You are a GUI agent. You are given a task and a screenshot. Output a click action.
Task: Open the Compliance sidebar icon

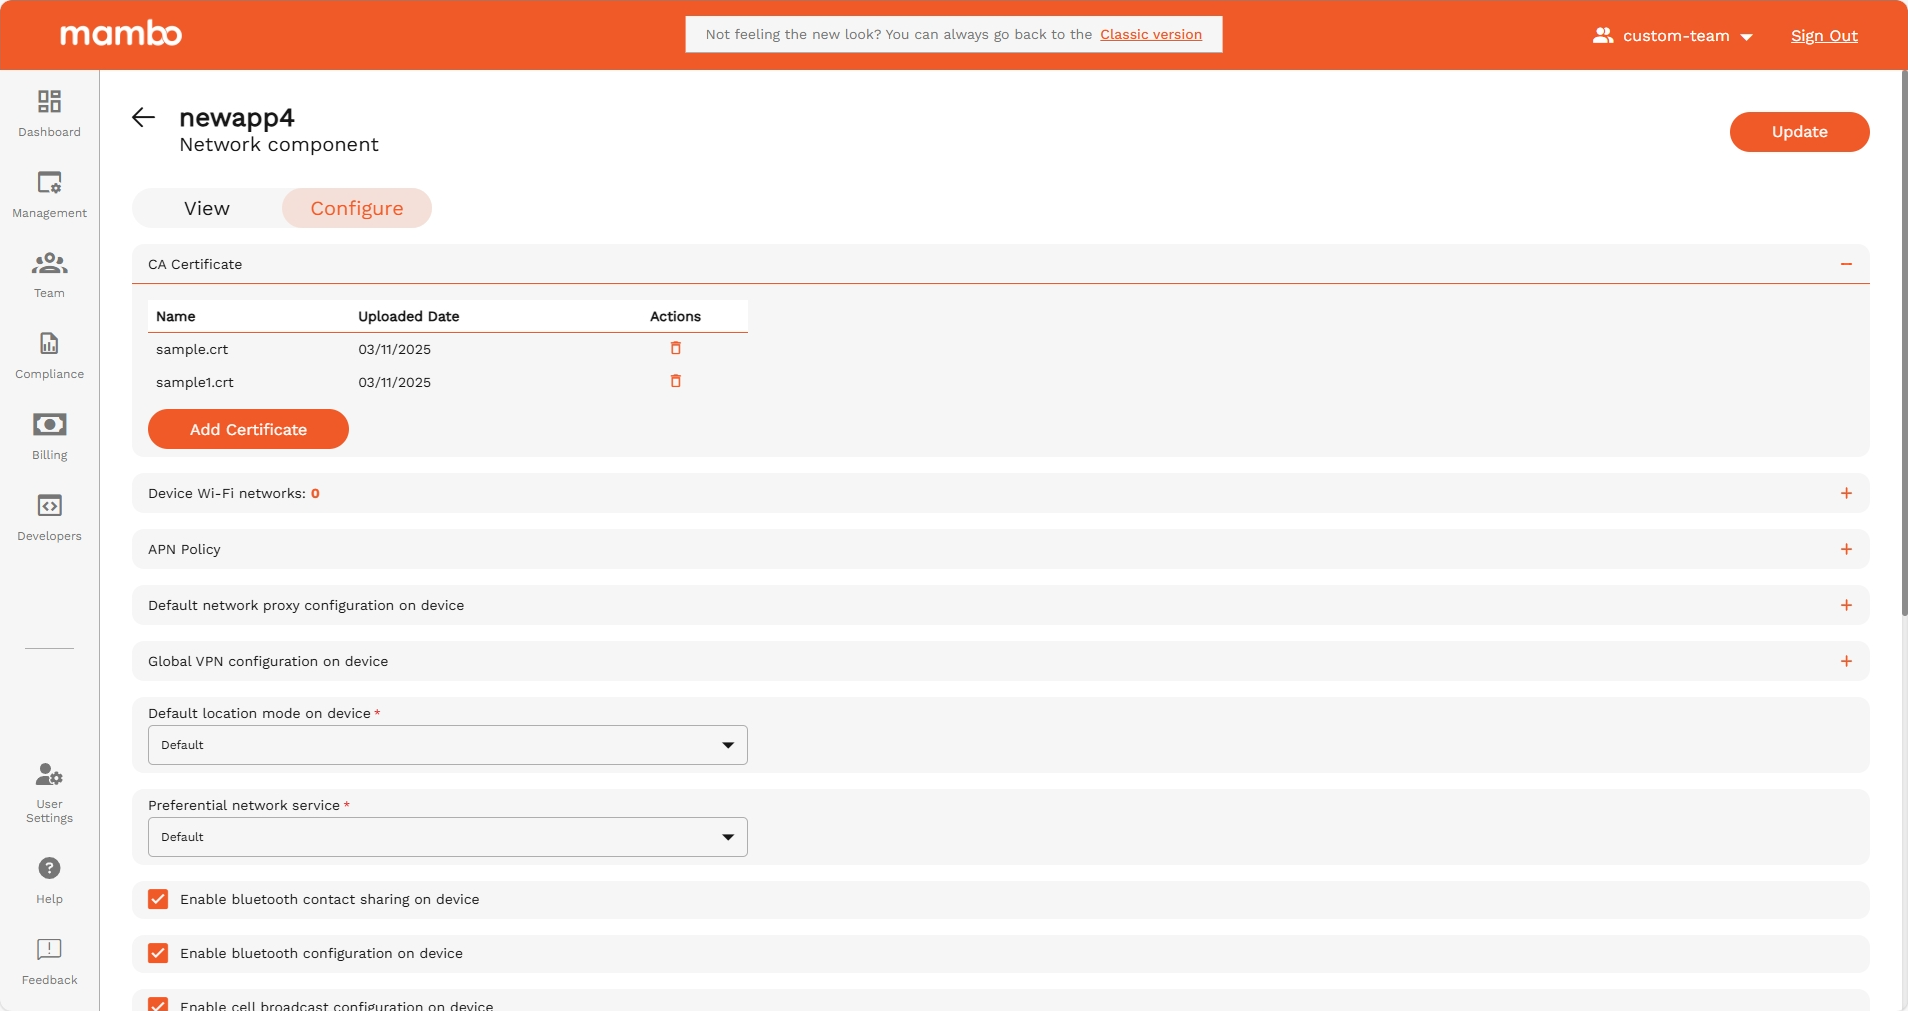tap(49, 345)
